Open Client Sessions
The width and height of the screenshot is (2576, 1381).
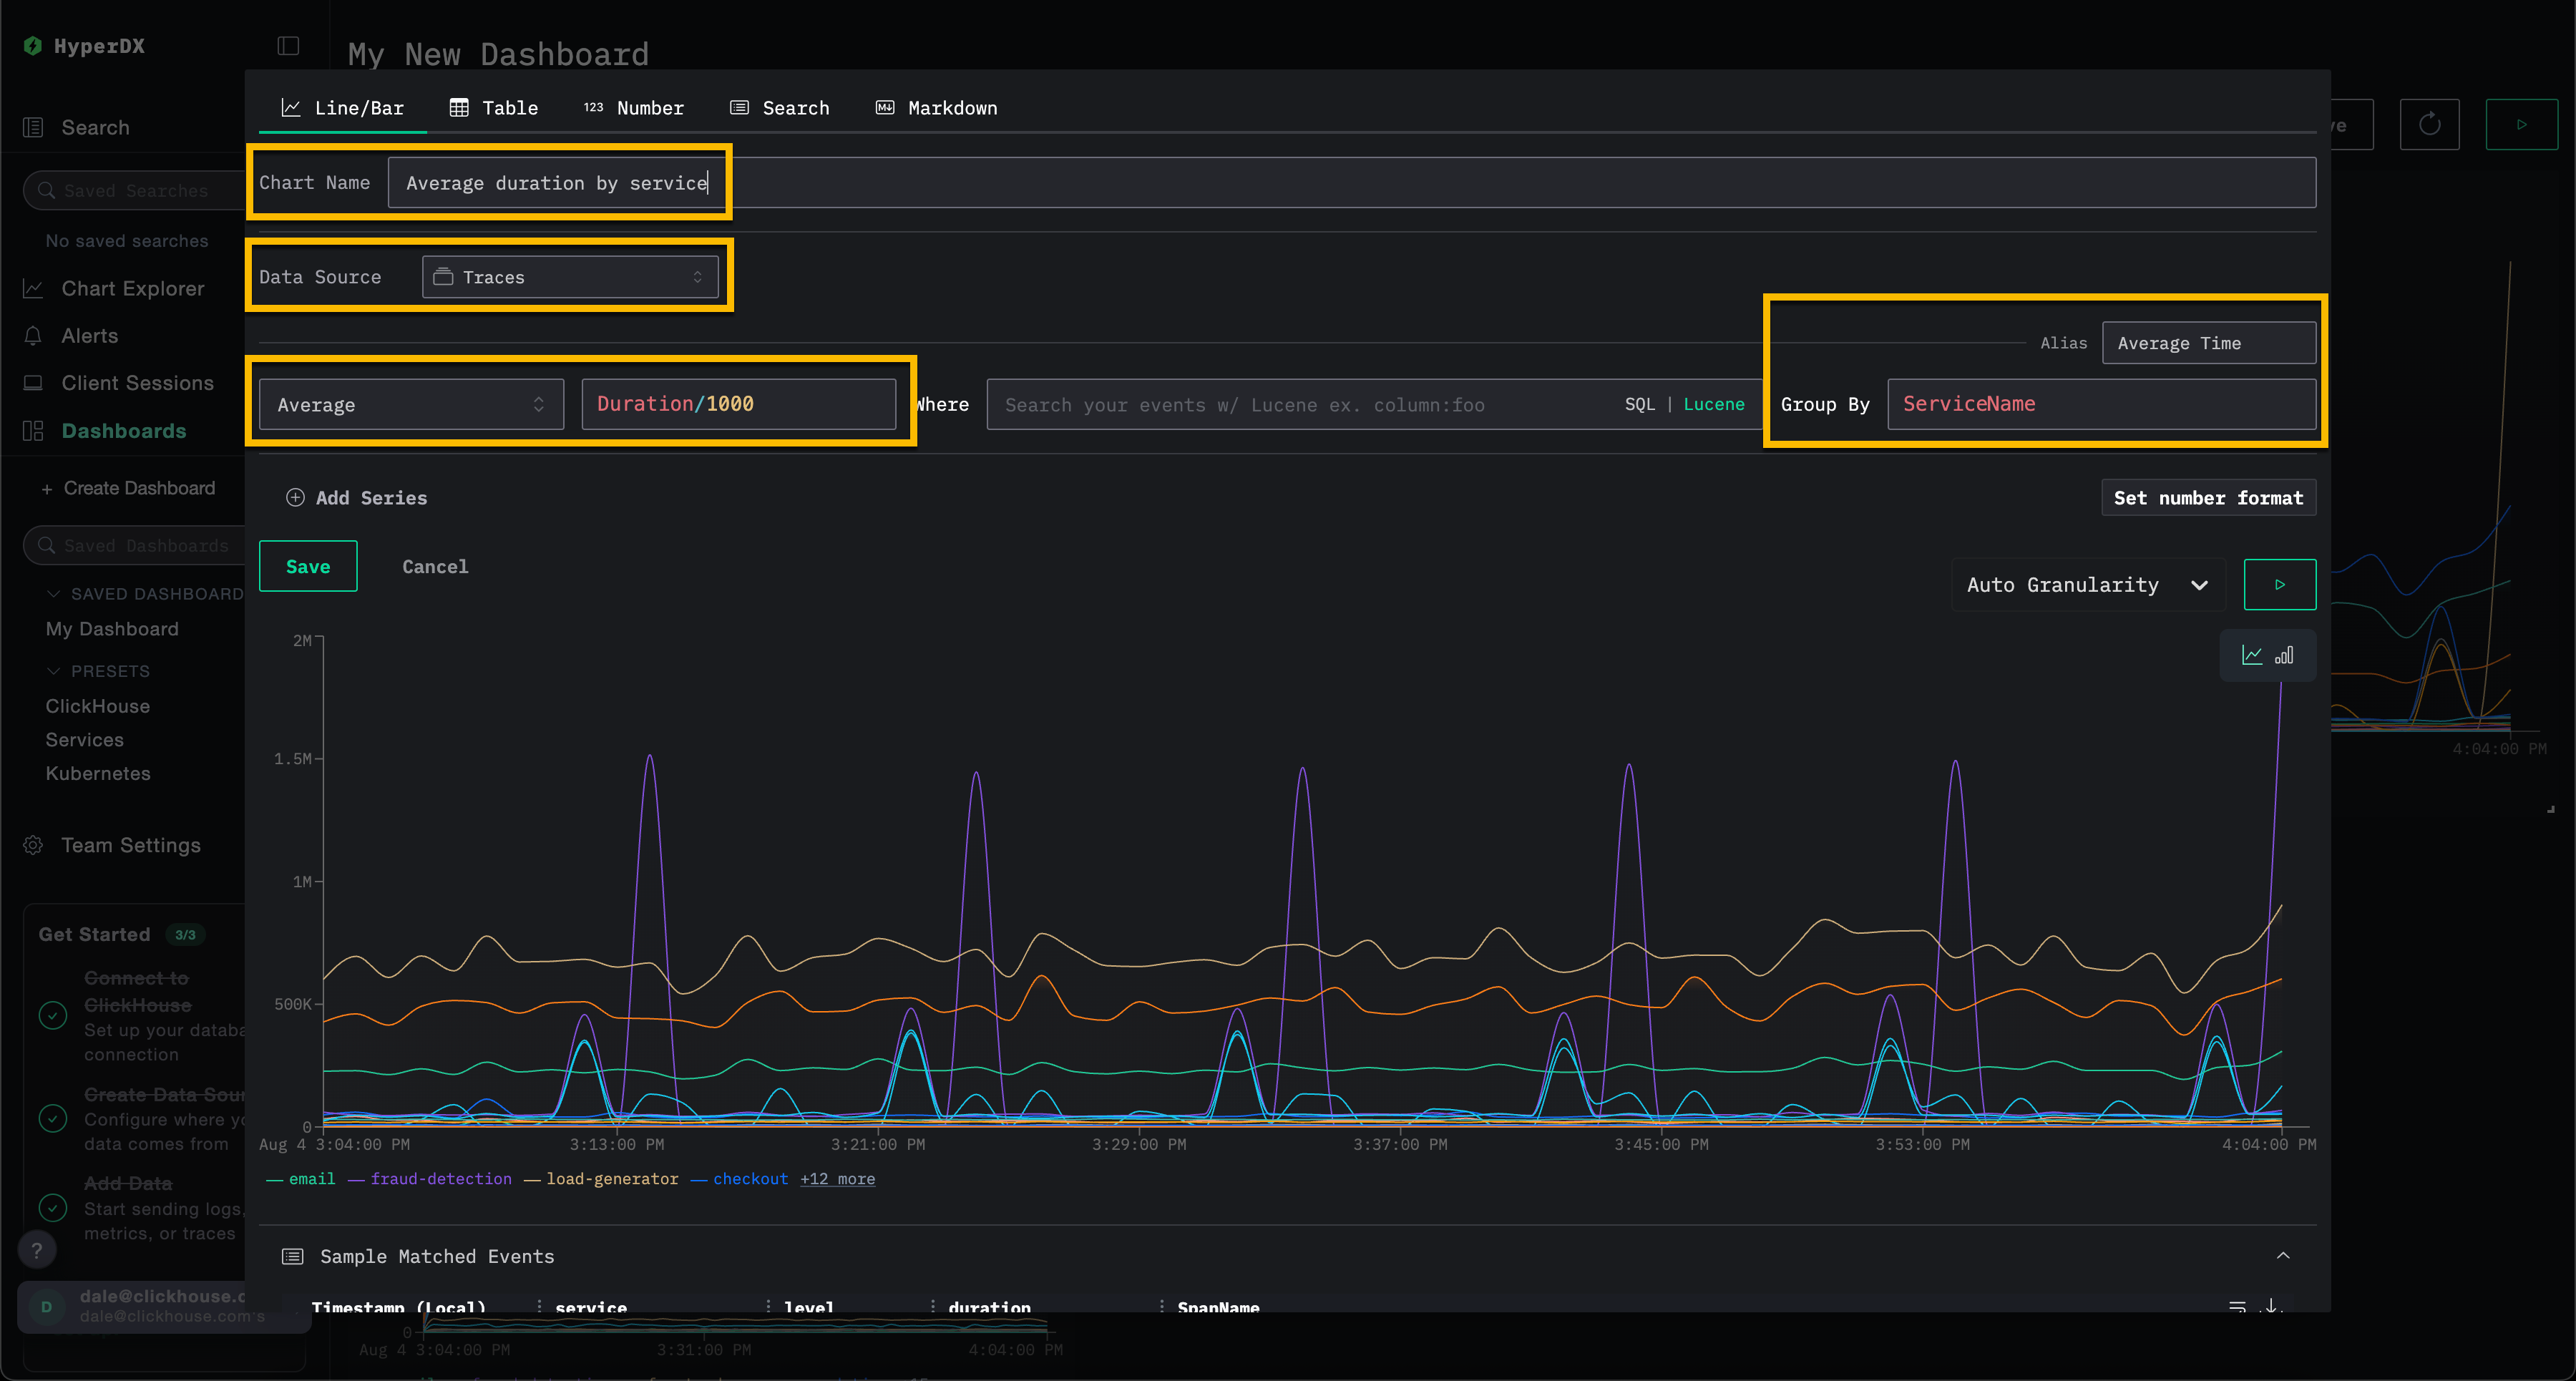click(137, 382)
